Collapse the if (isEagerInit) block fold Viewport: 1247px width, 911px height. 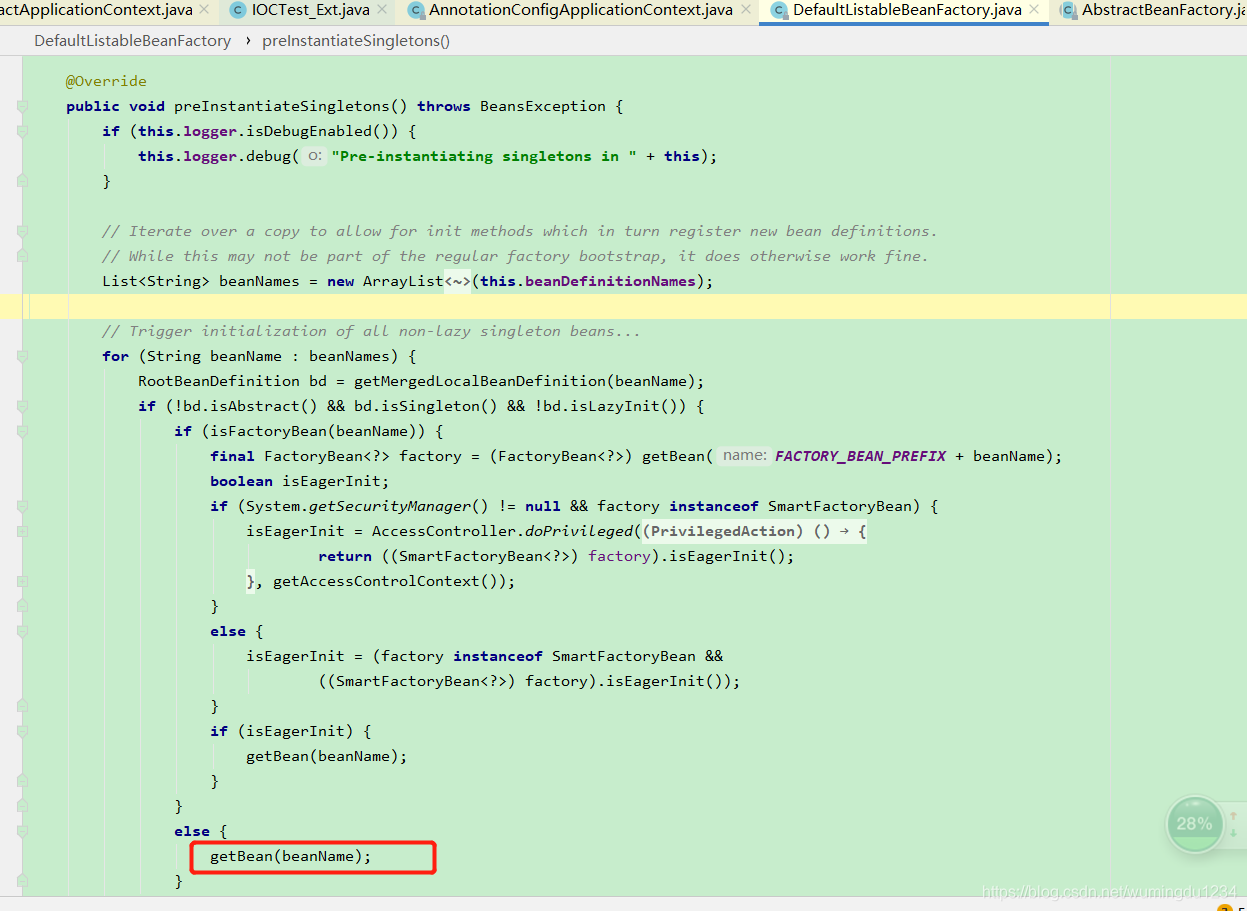(x=22, y=731)
